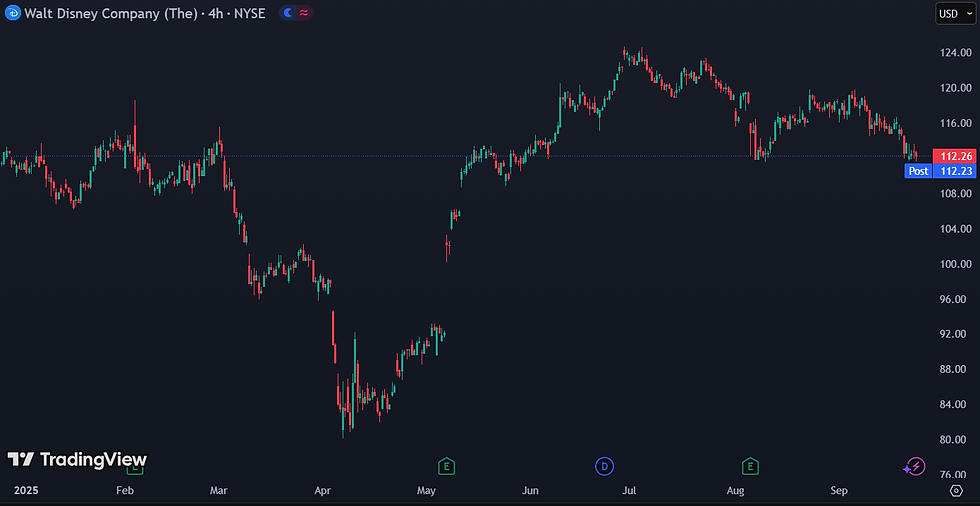980x506 pixels.
Task: Click the 116.00 price axis label
Action: (956, 123)
